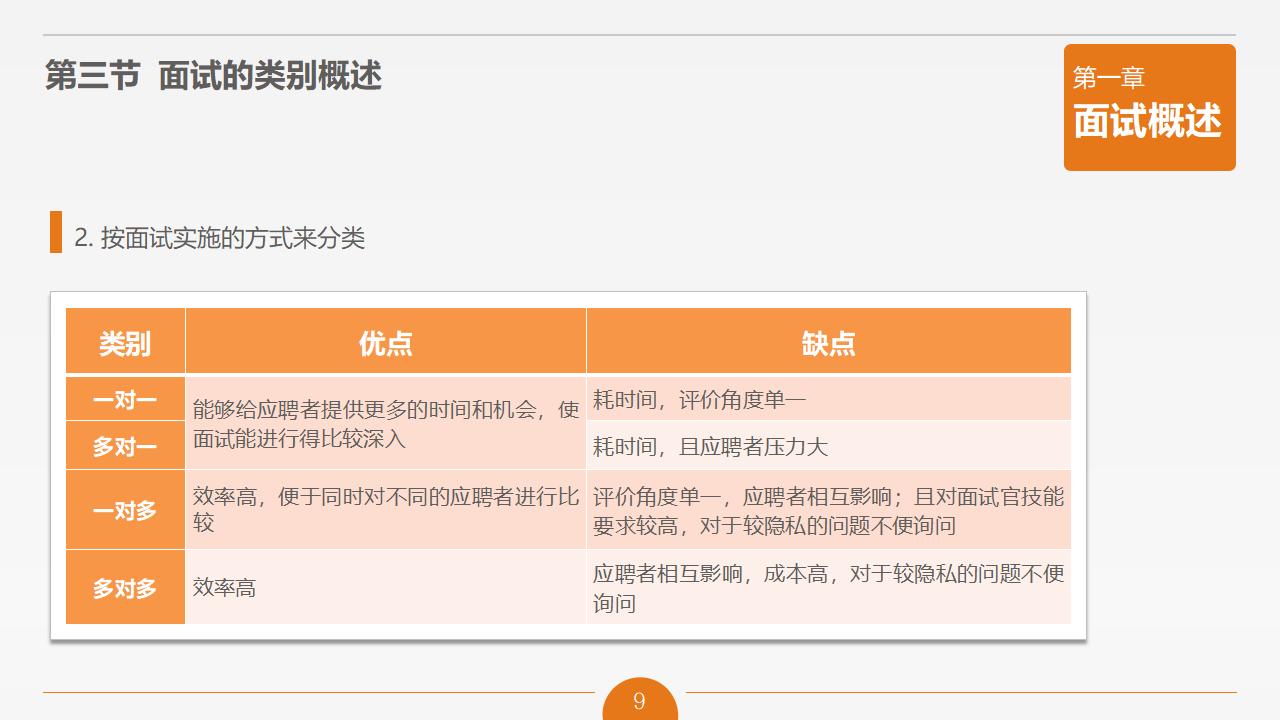This screenshot has height=720, width=1280.
Task: Click the 缺点 table header cell
Action: click(x=829, y=341)
